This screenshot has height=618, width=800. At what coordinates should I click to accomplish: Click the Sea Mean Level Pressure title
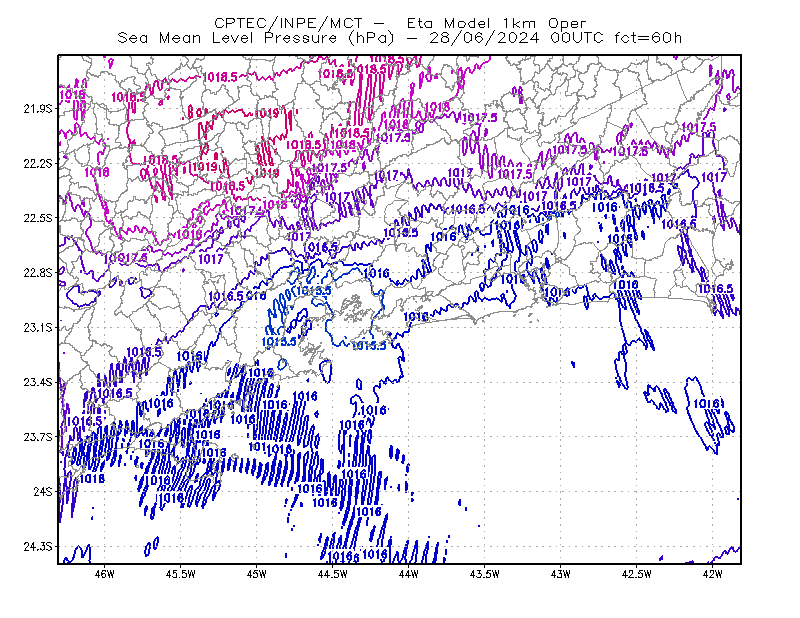coord(227,38)
